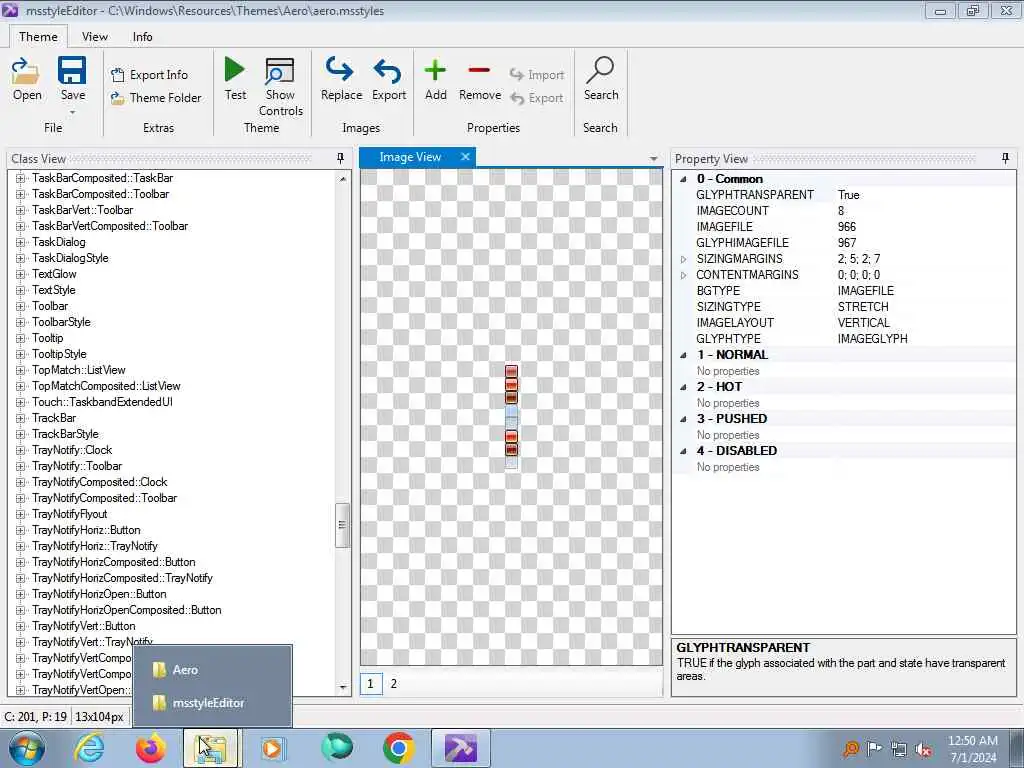Expand the TrackBar tree node
The image size is (1024, 768).
click(20, 418)
